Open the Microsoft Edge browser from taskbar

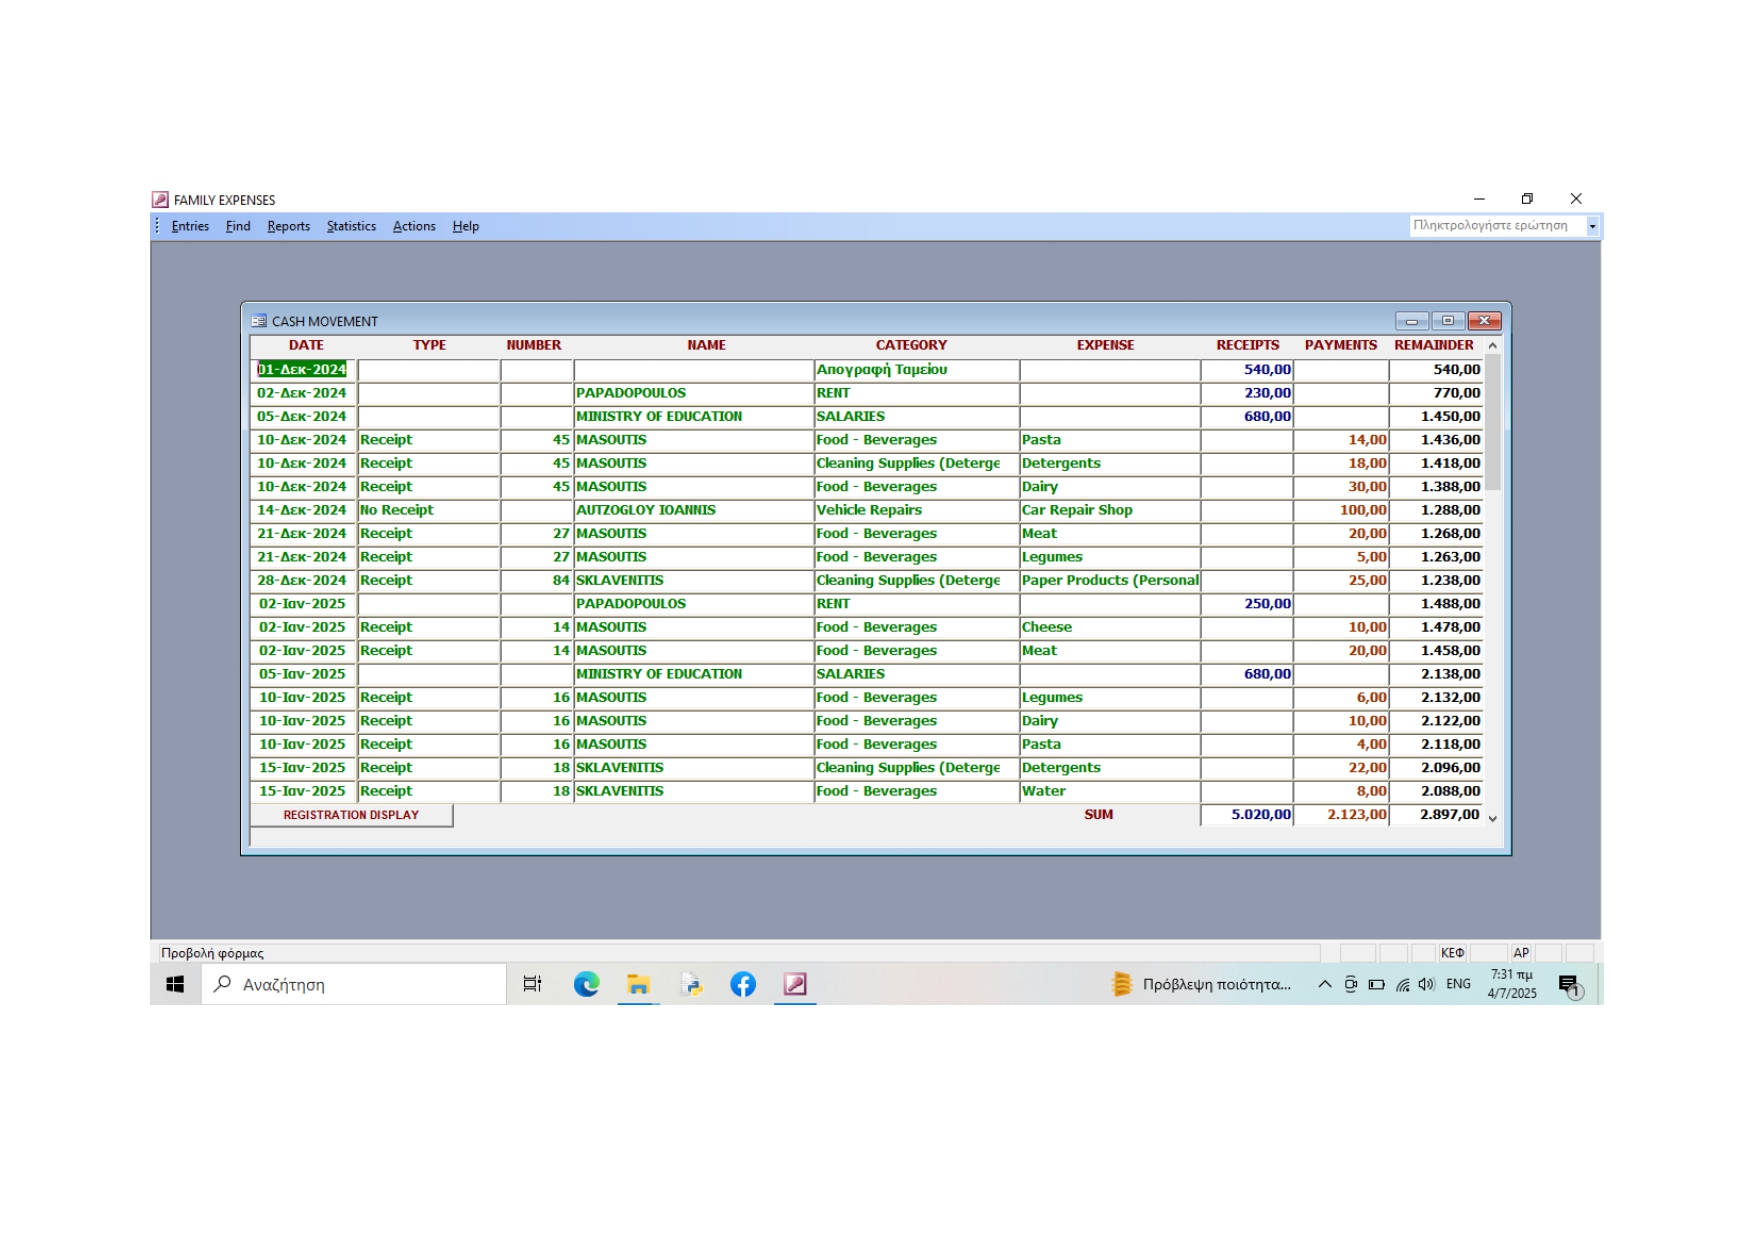(586, 984)
